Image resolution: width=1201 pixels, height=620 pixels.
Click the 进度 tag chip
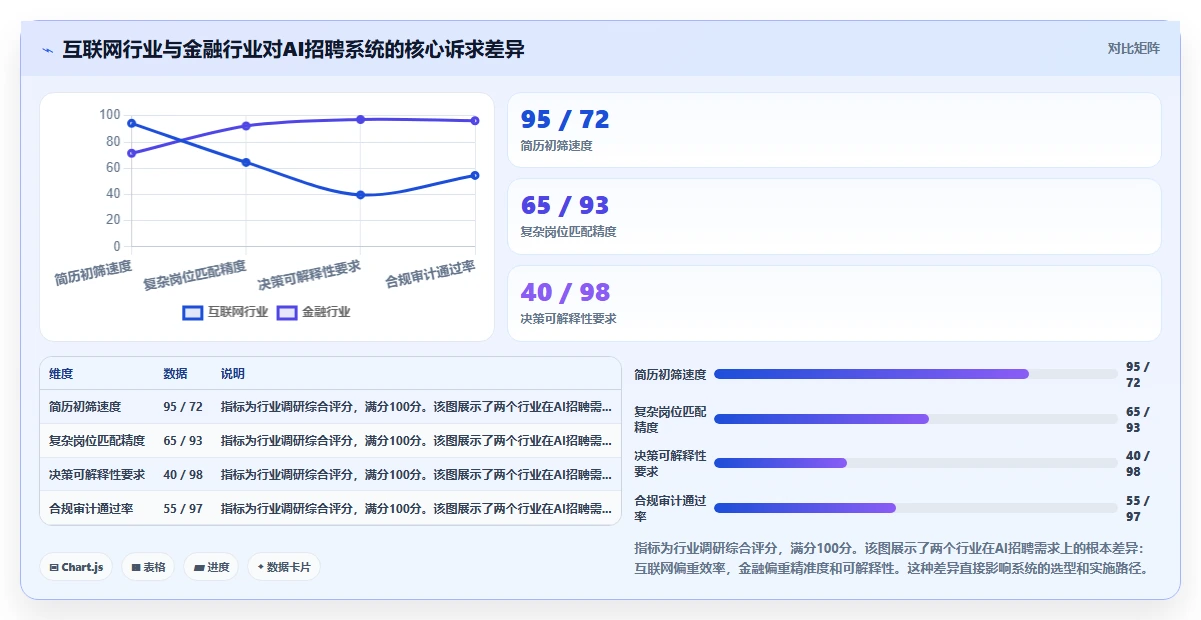211,567
